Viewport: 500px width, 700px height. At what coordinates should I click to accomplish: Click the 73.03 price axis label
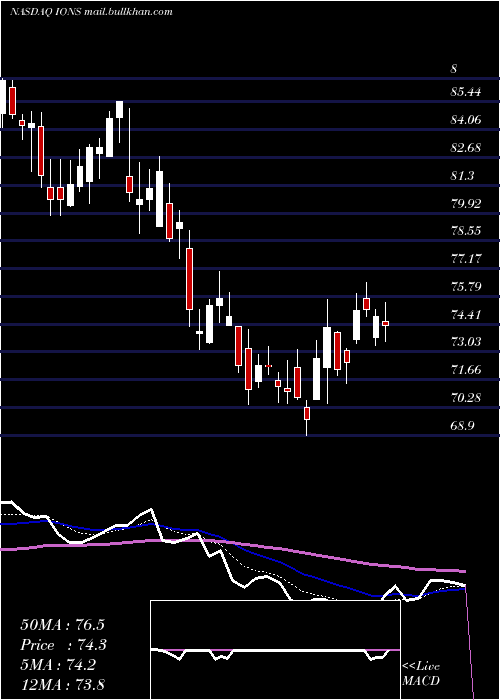tap(466, 342)
